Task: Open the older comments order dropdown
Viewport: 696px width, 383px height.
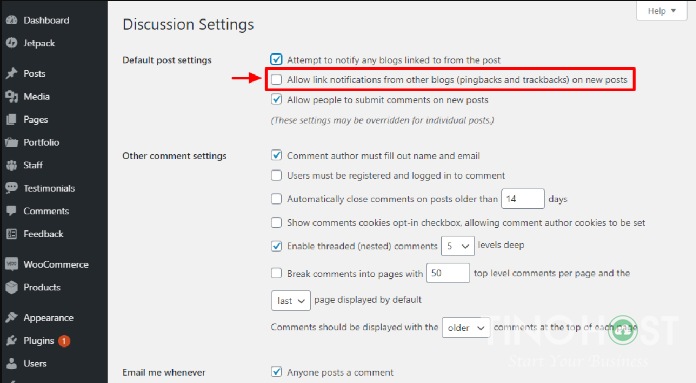Action: (466, 328)
